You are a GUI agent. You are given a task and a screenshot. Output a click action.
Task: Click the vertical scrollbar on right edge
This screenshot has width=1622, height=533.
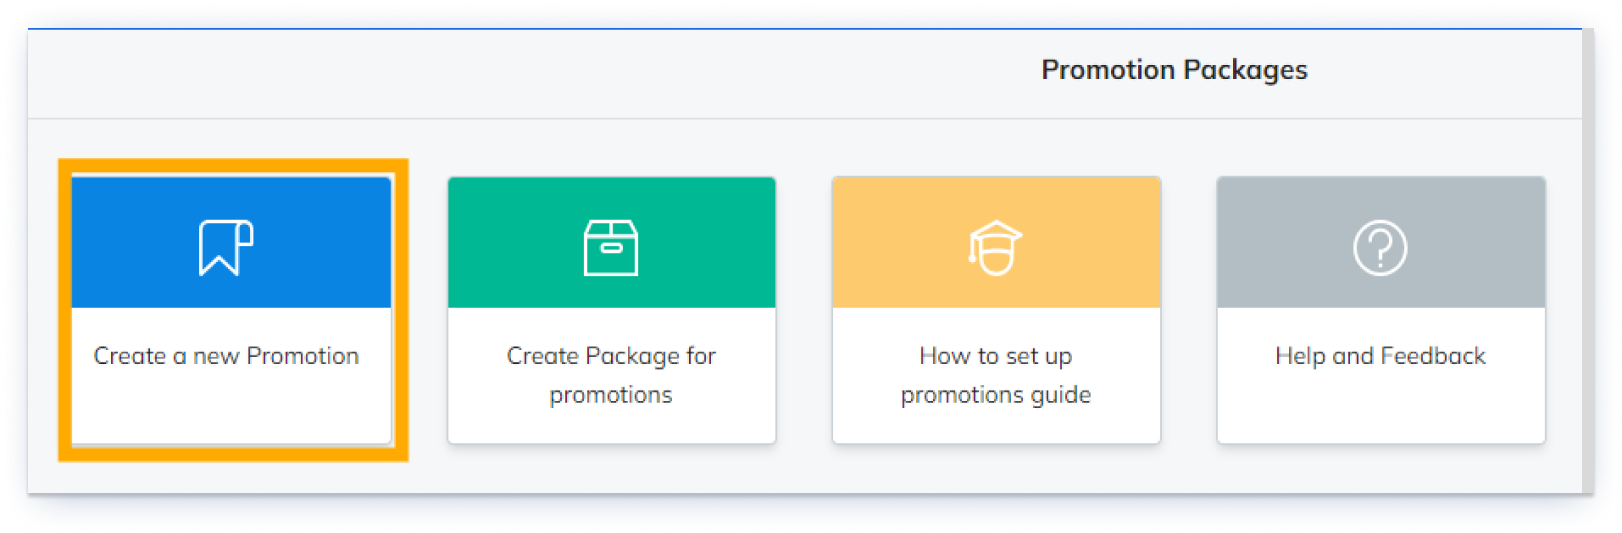[1588, 260]
